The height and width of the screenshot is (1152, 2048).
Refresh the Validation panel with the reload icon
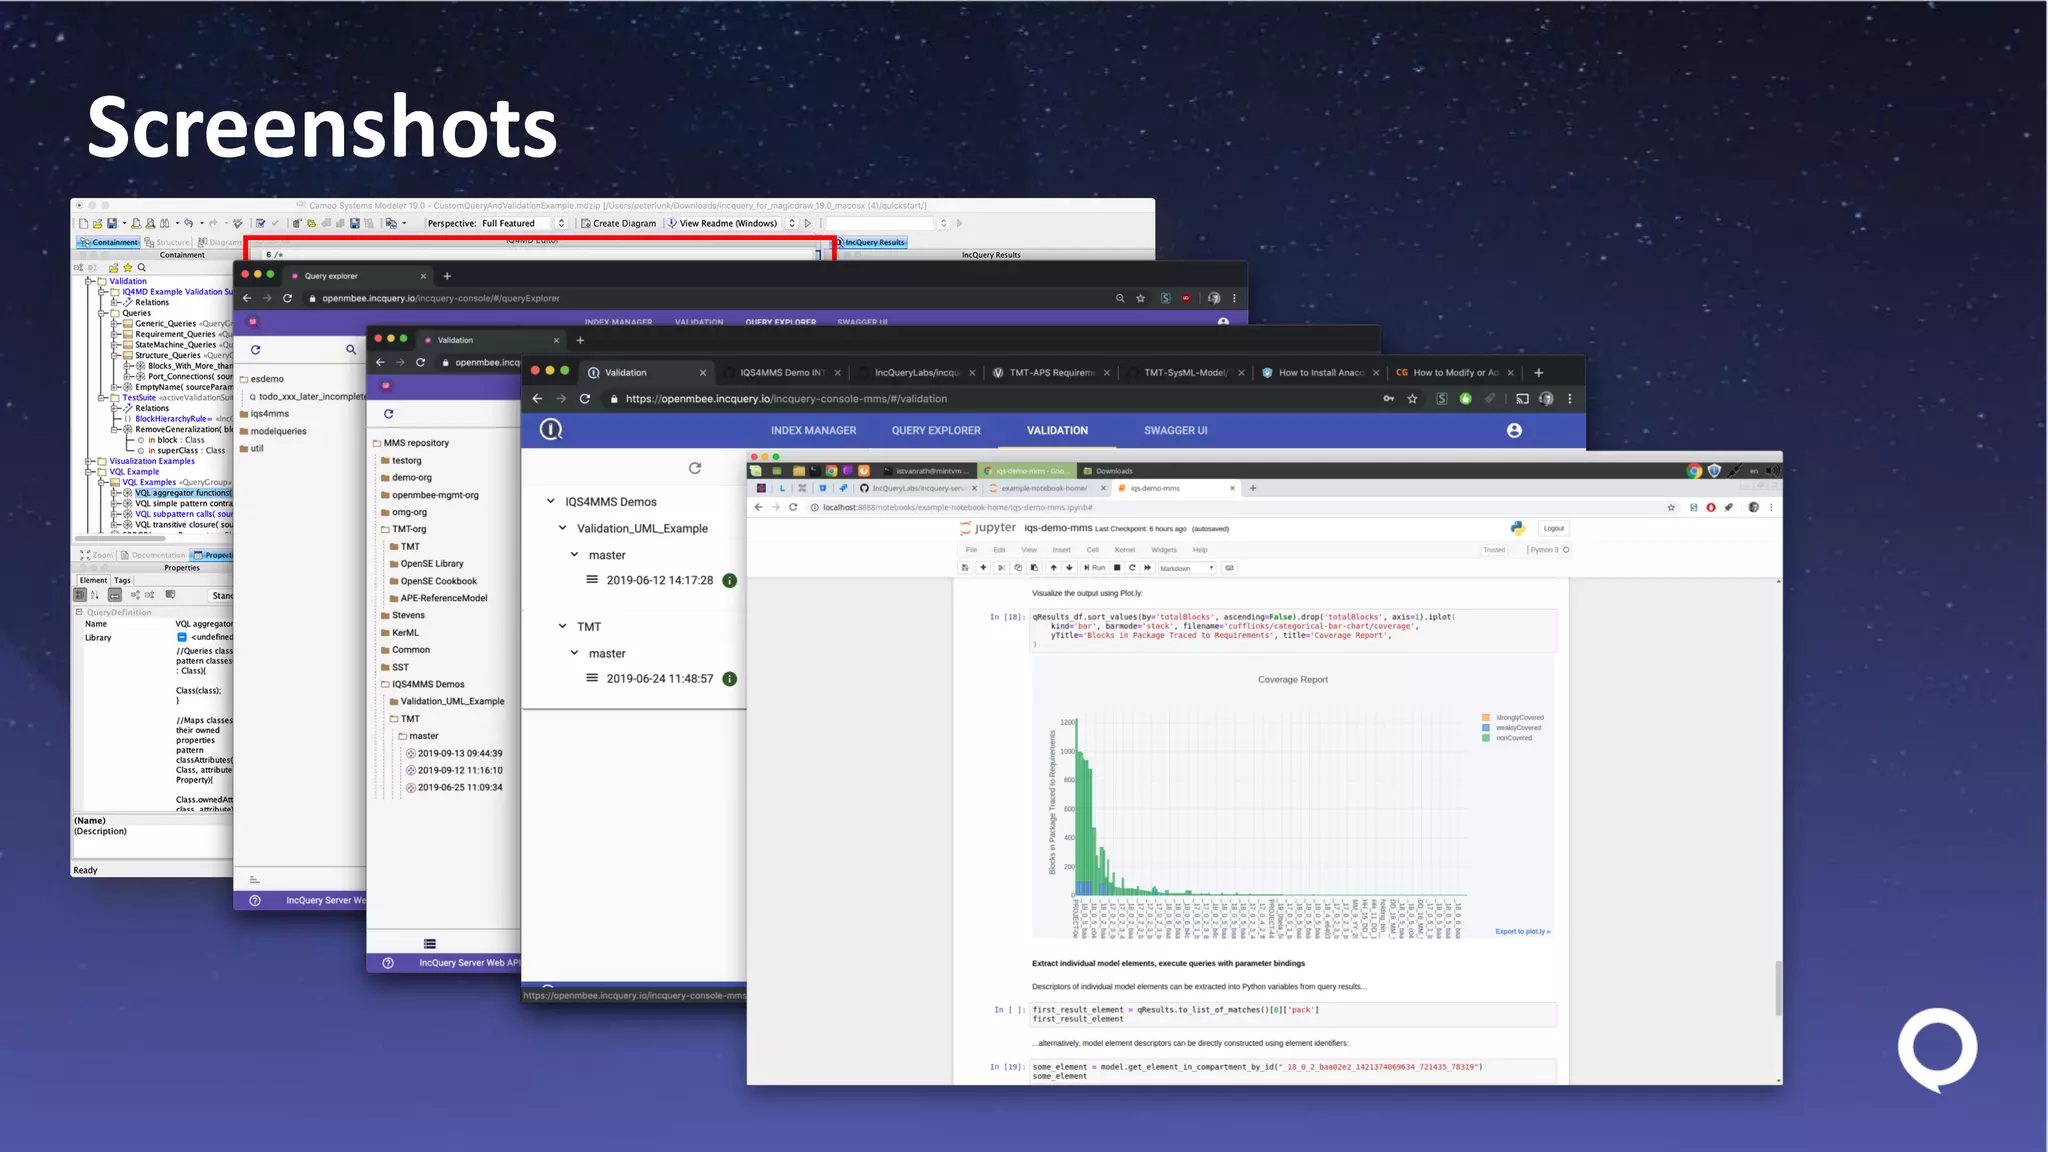click(x=695, y=468)
